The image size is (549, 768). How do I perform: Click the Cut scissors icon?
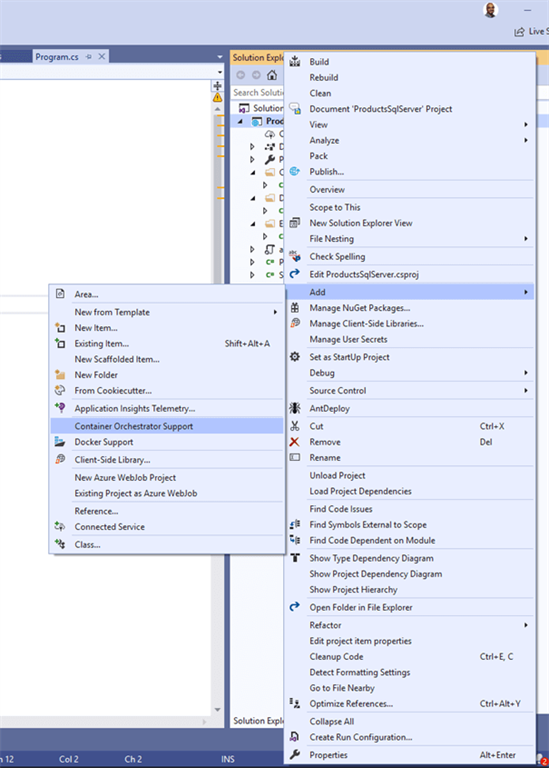pos(295,426)
